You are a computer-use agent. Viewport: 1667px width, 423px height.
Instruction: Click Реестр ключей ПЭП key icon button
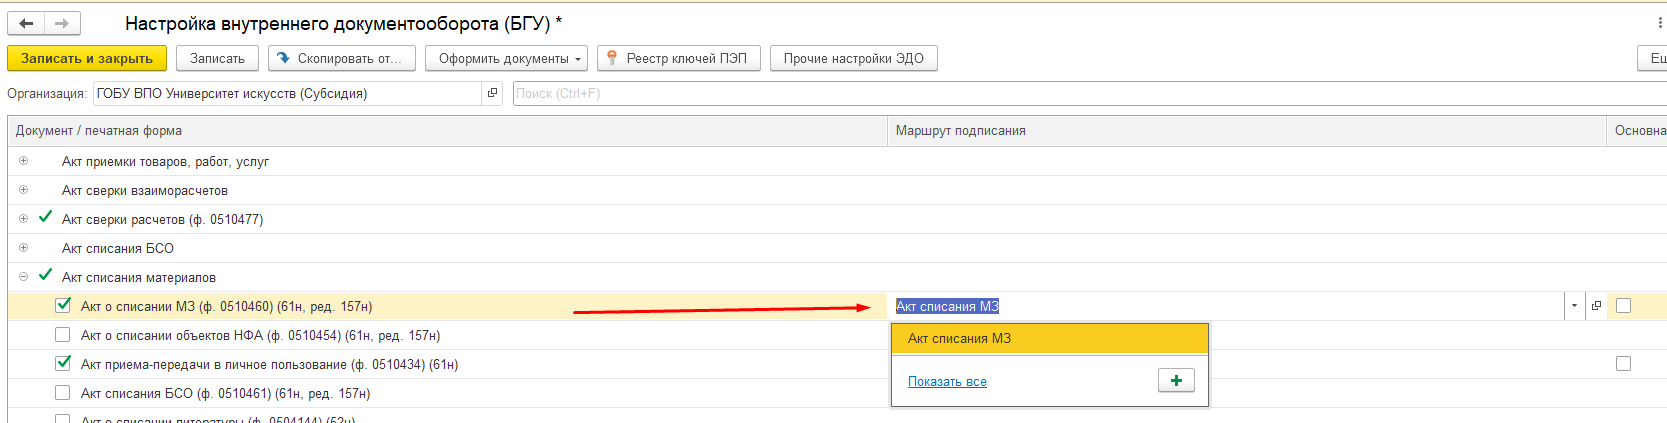679,58
